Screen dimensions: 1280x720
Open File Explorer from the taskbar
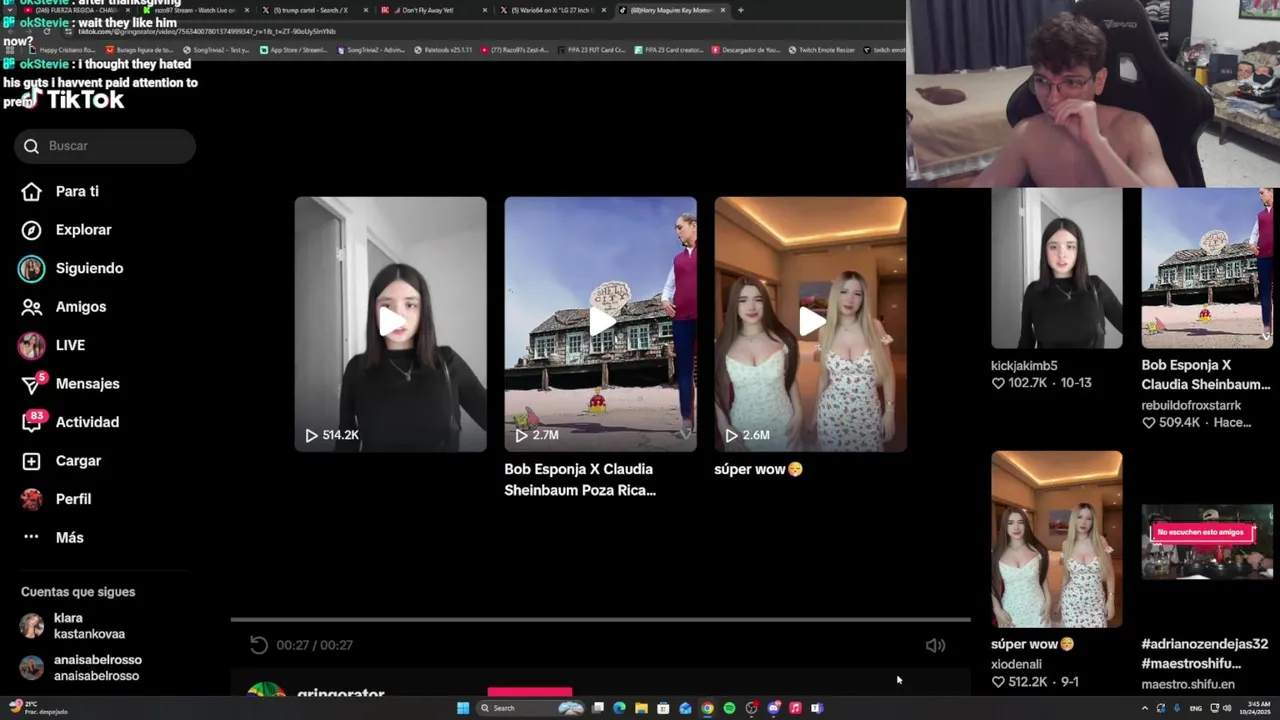641,708
